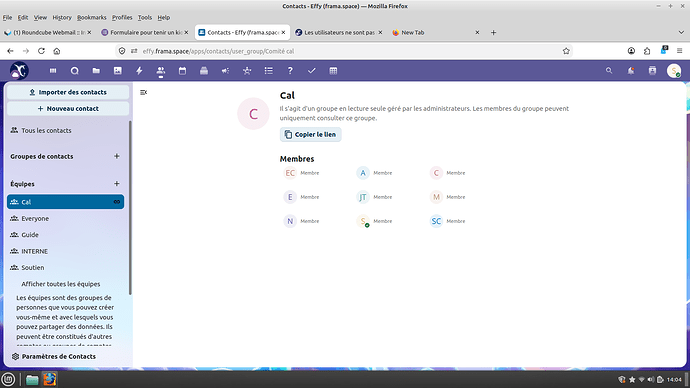
Task: Open the Tables grid app icon
Action: click(x=333, y=70)
